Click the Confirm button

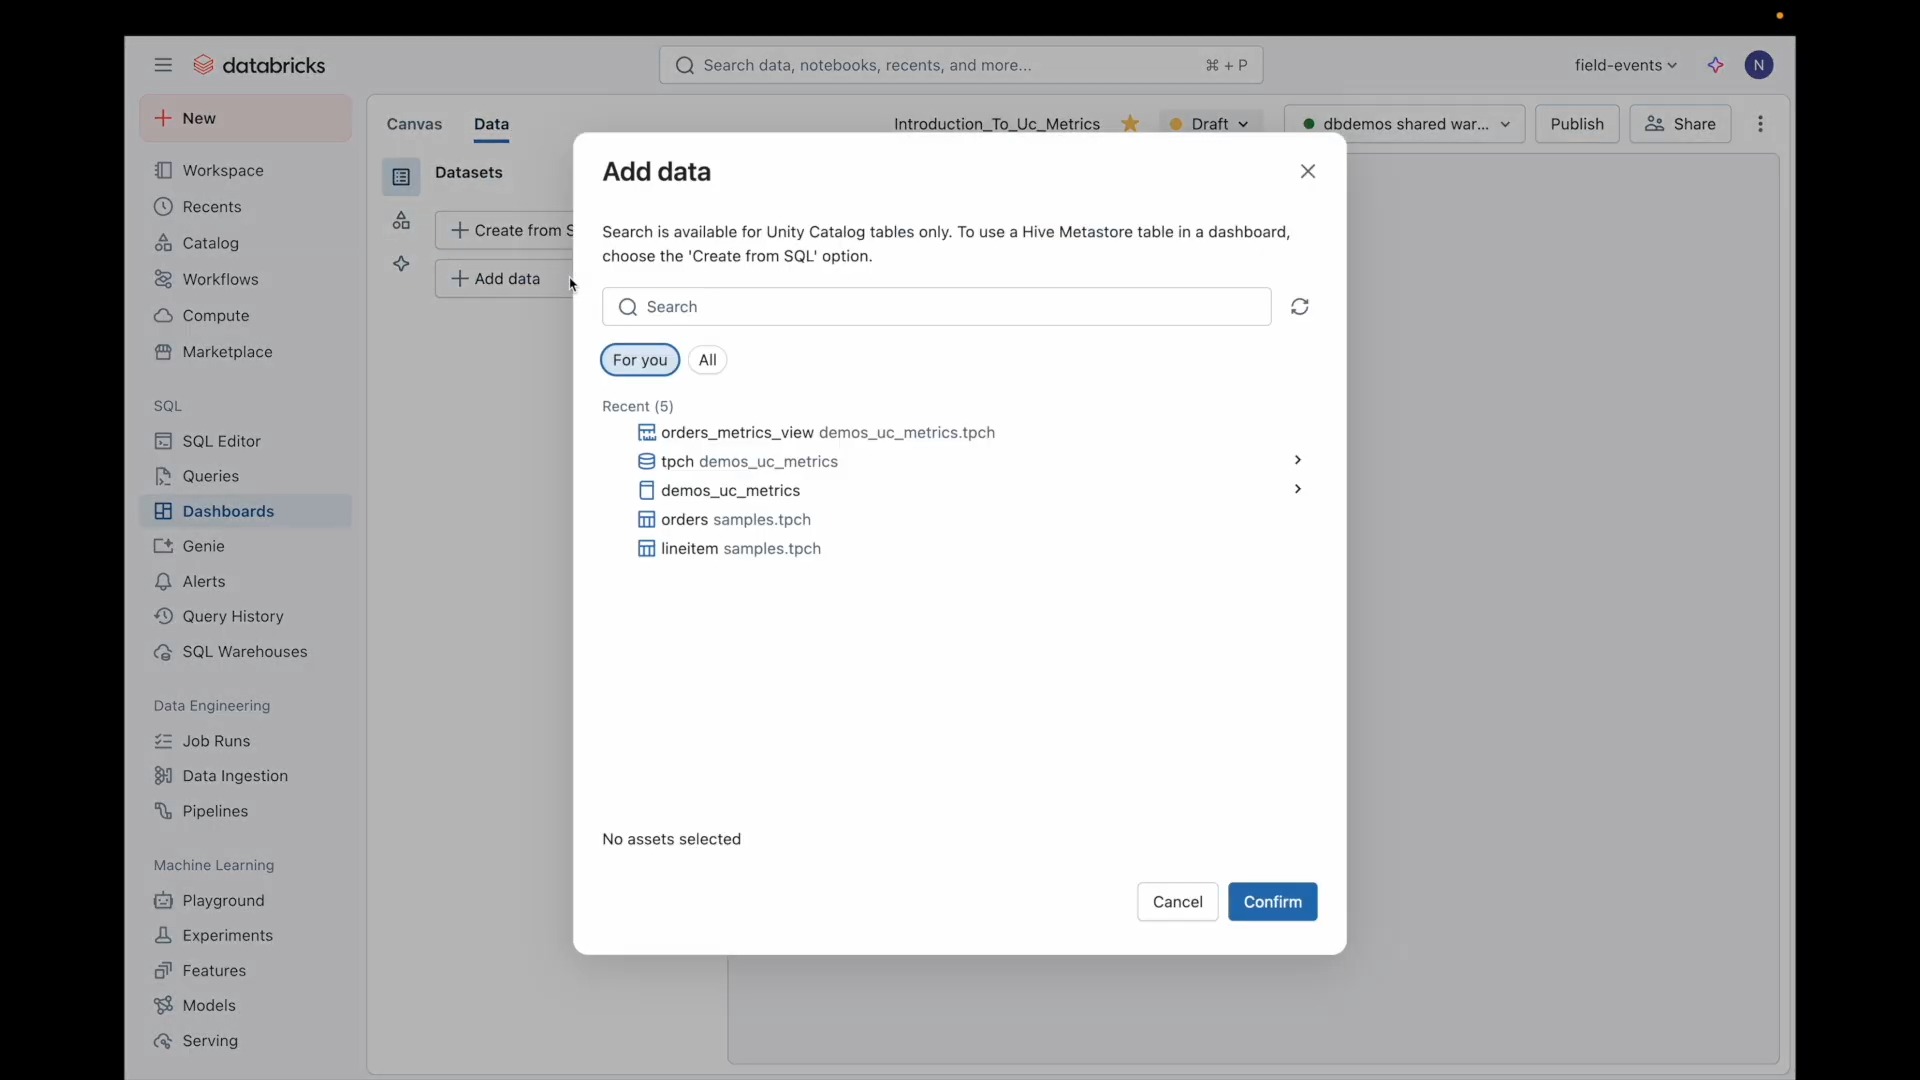[x=1273, y=902]
